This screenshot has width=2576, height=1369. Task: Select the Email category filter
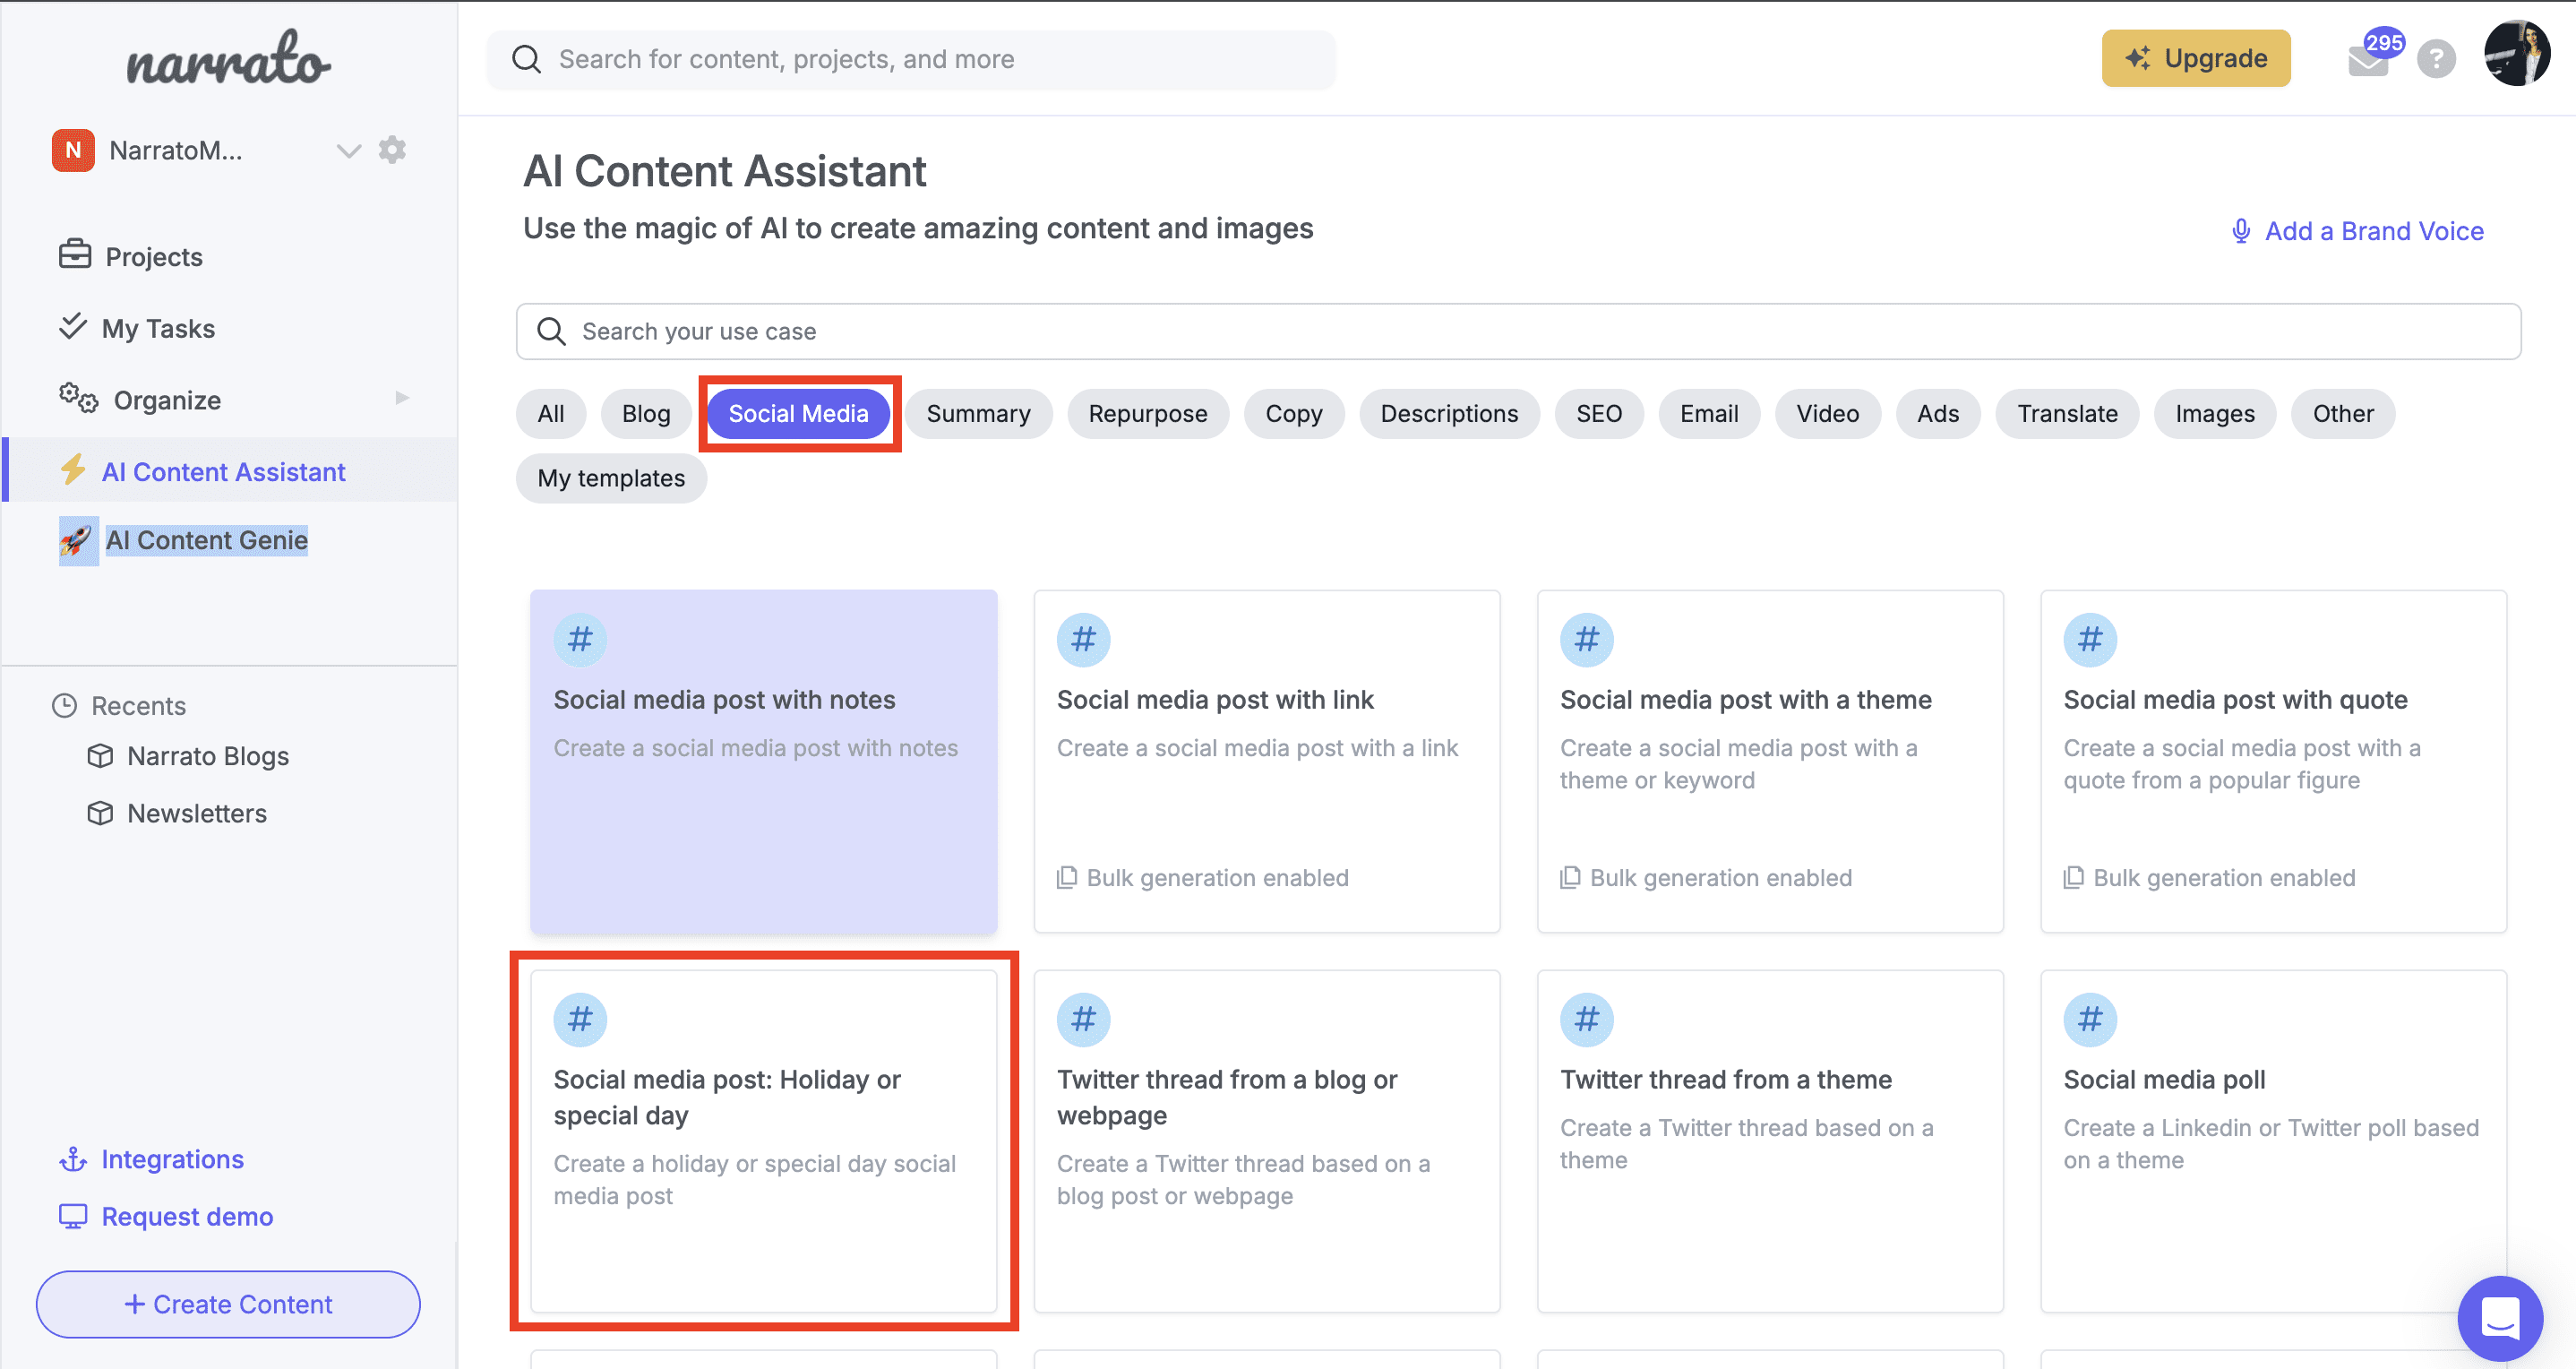point(1709,414)
